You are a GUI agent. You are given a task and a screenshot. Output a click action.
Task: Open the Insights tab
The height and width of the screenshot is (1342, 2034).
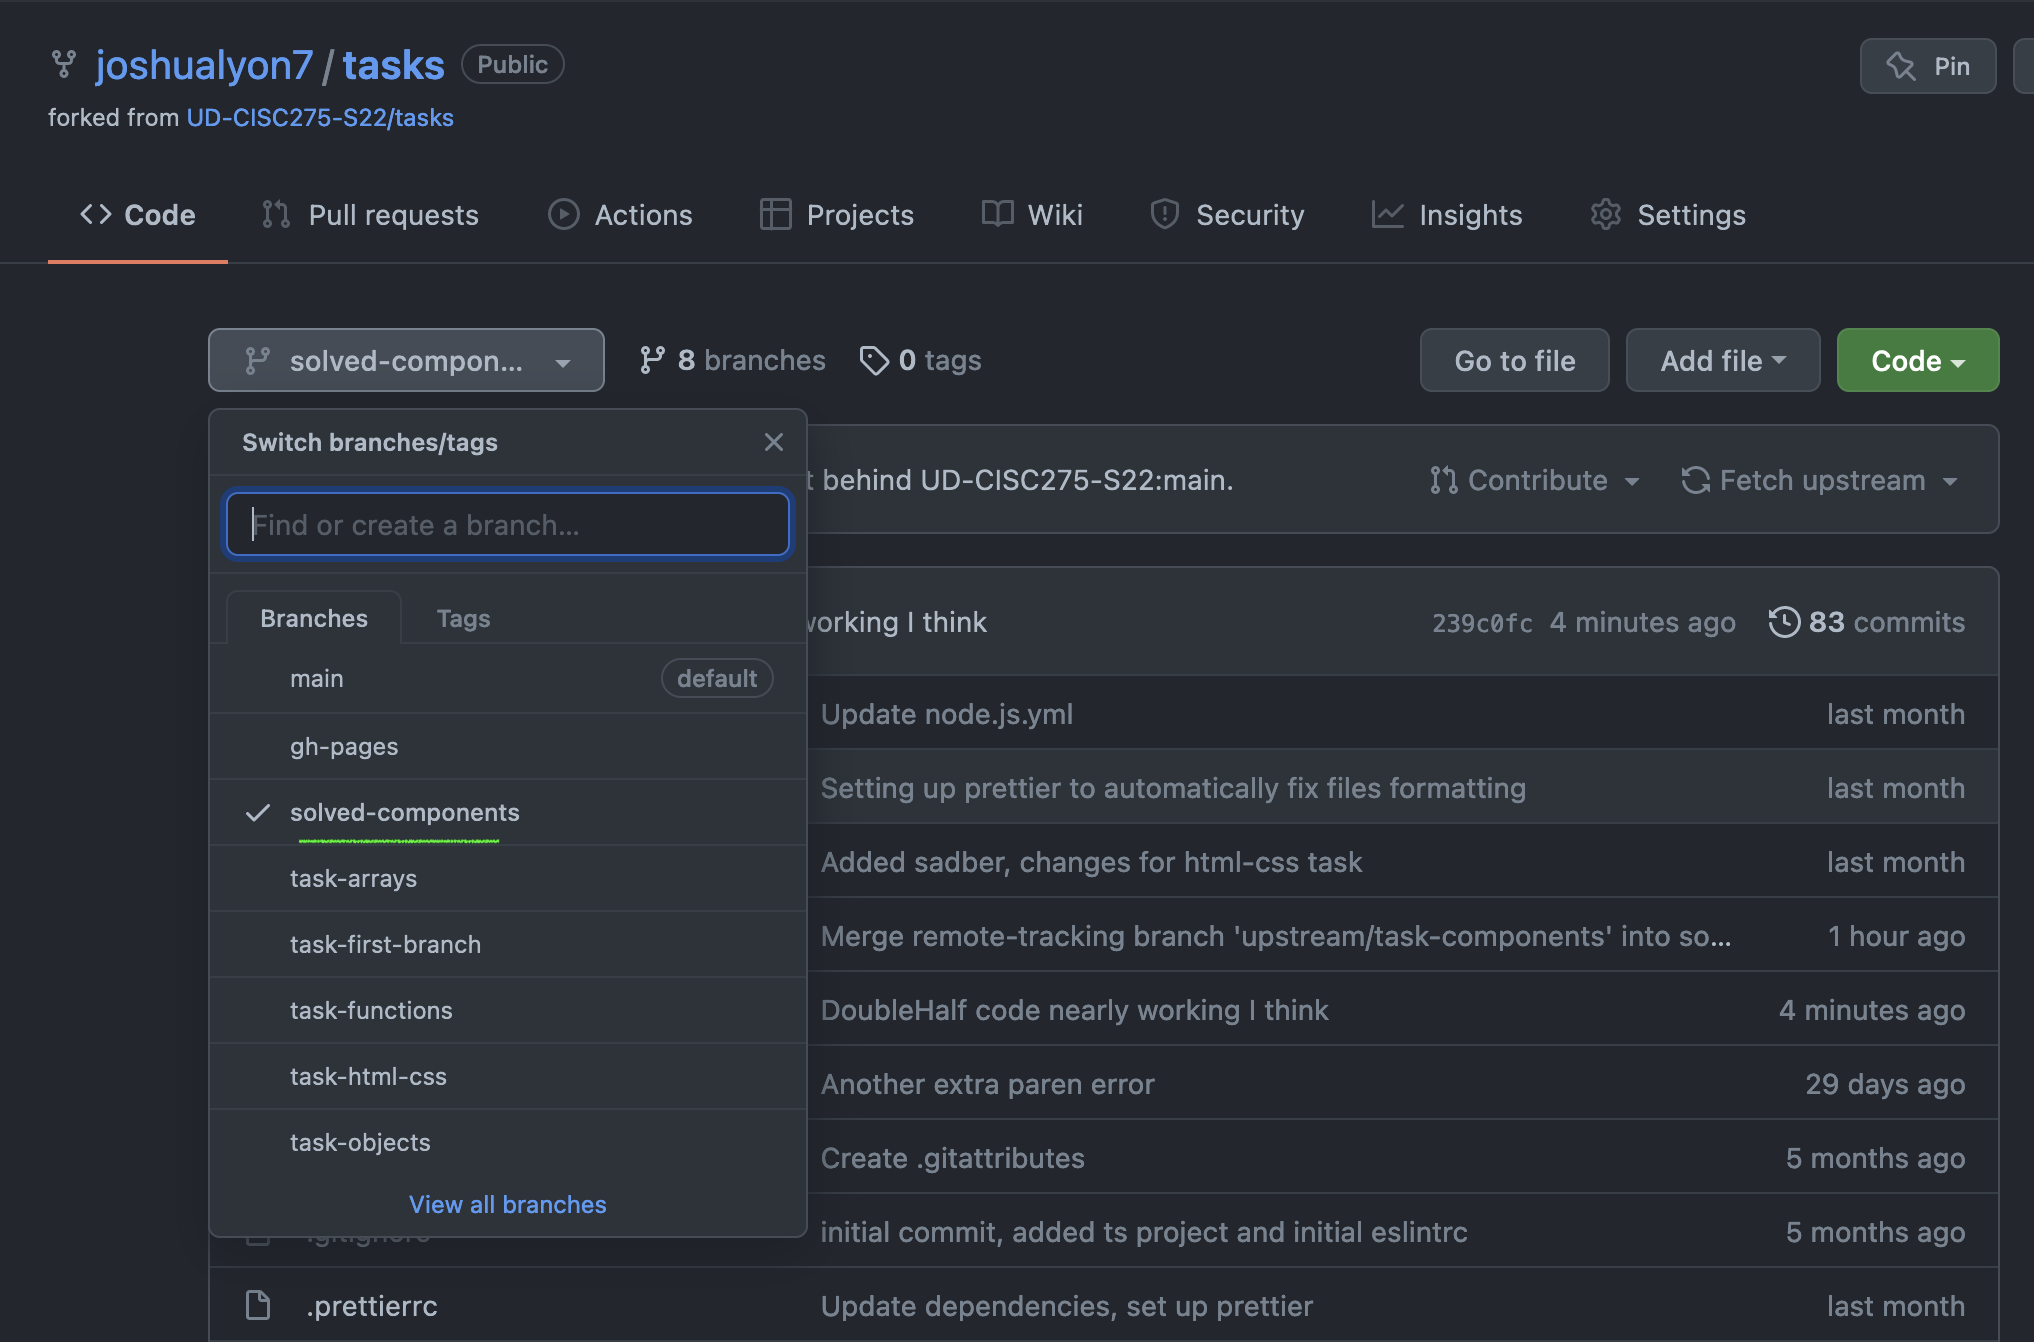point(1447,214)
